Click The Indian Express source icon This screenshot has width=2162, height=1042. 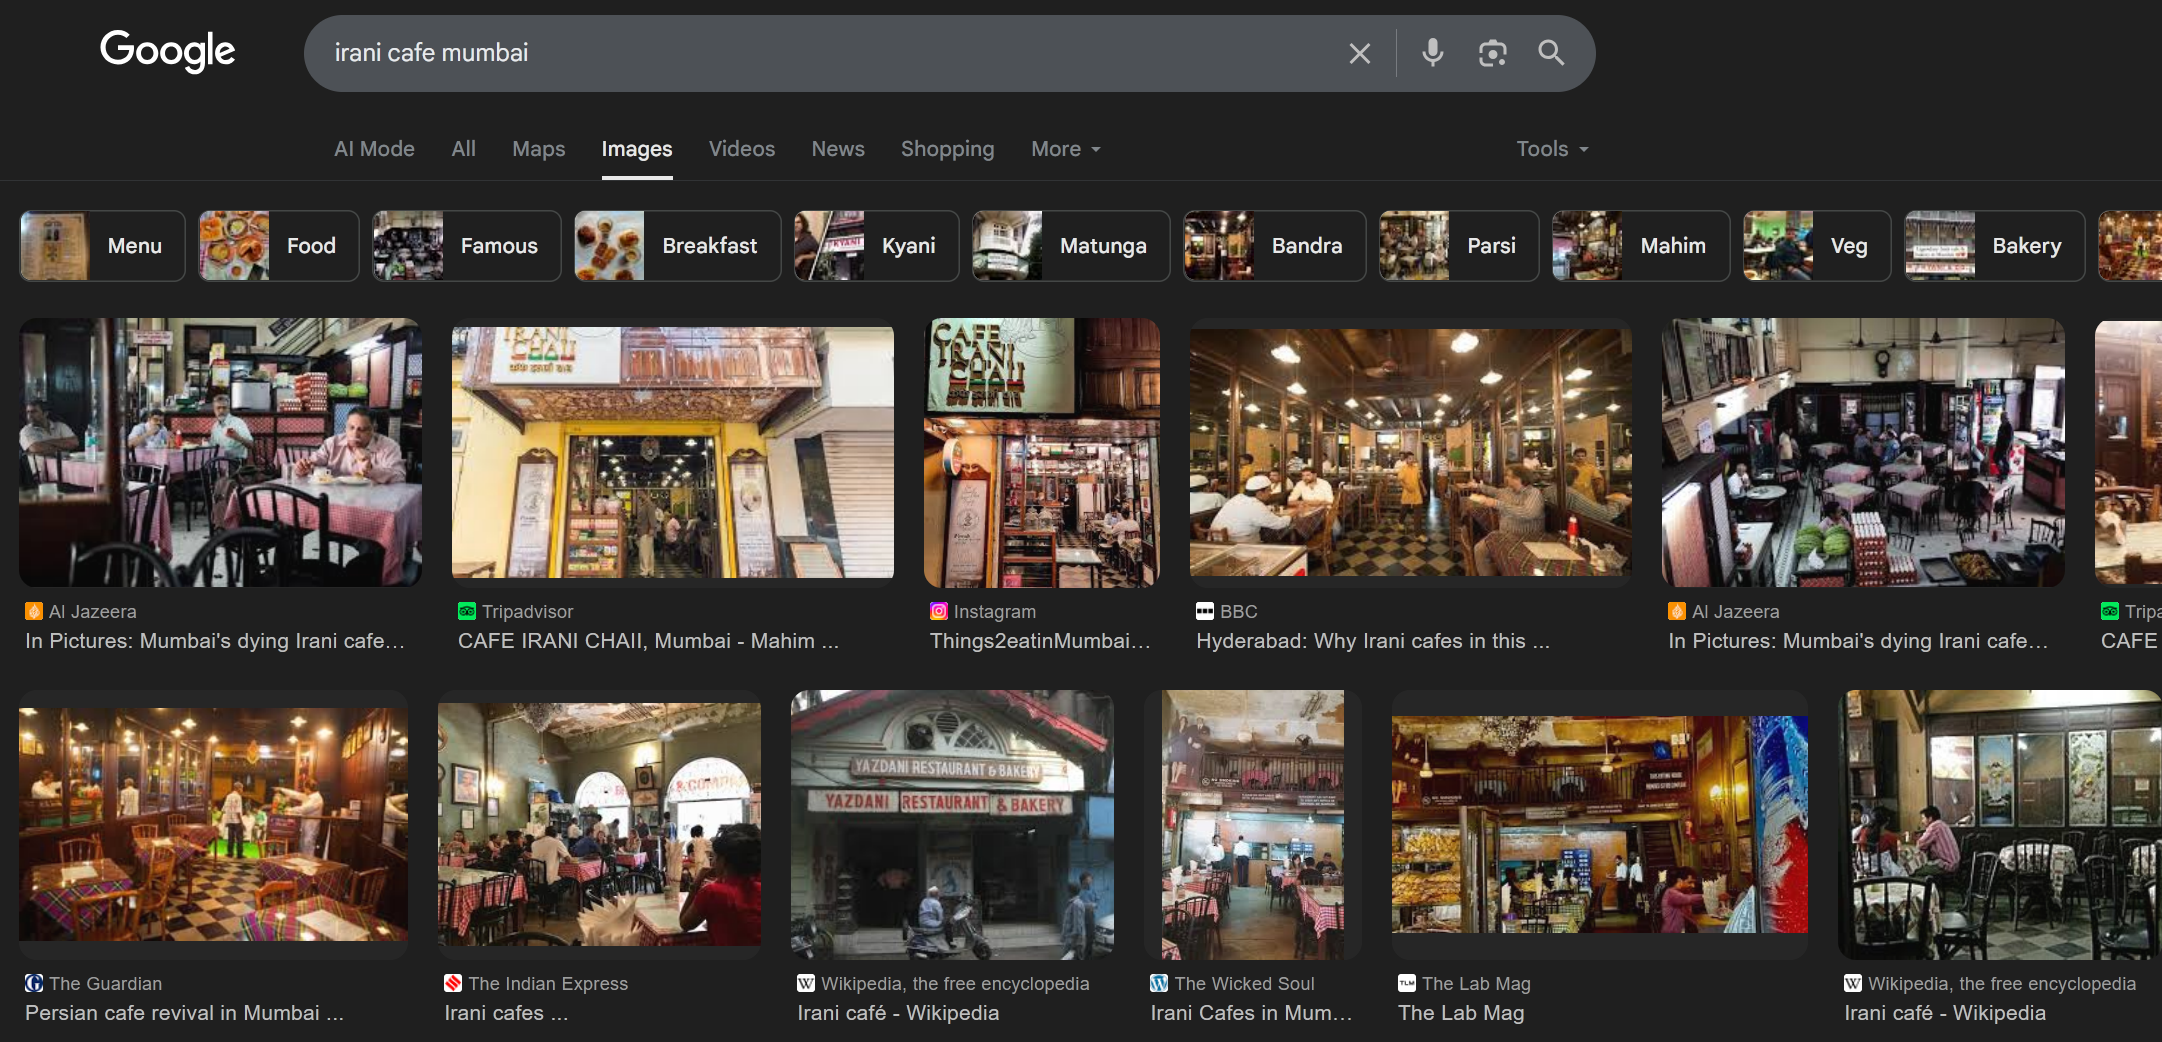click(x=453, y=983)
